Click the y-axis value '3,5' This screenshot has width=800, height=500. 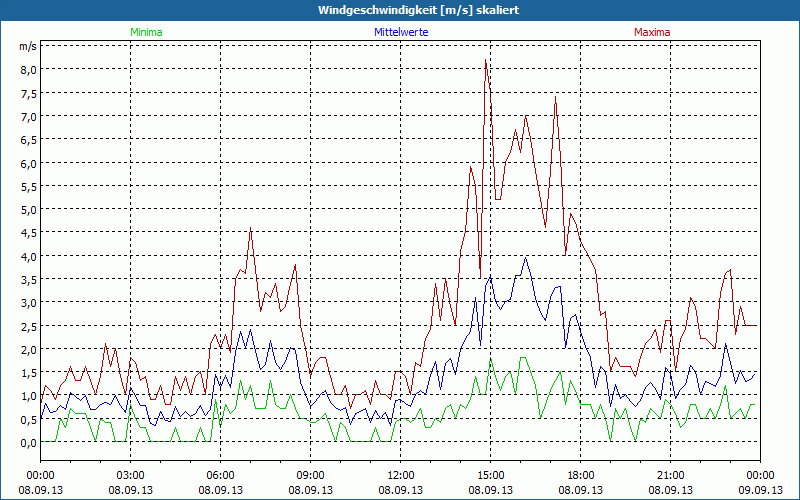tap(29, 280)
